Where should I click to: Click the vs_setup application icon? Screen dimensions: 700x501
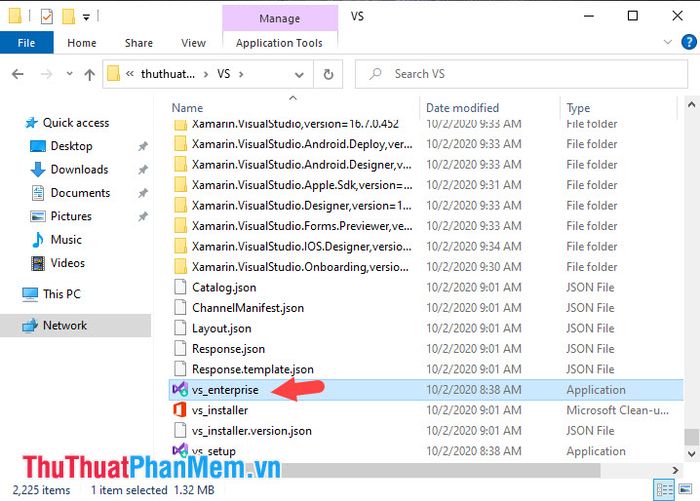coord(180,450)
